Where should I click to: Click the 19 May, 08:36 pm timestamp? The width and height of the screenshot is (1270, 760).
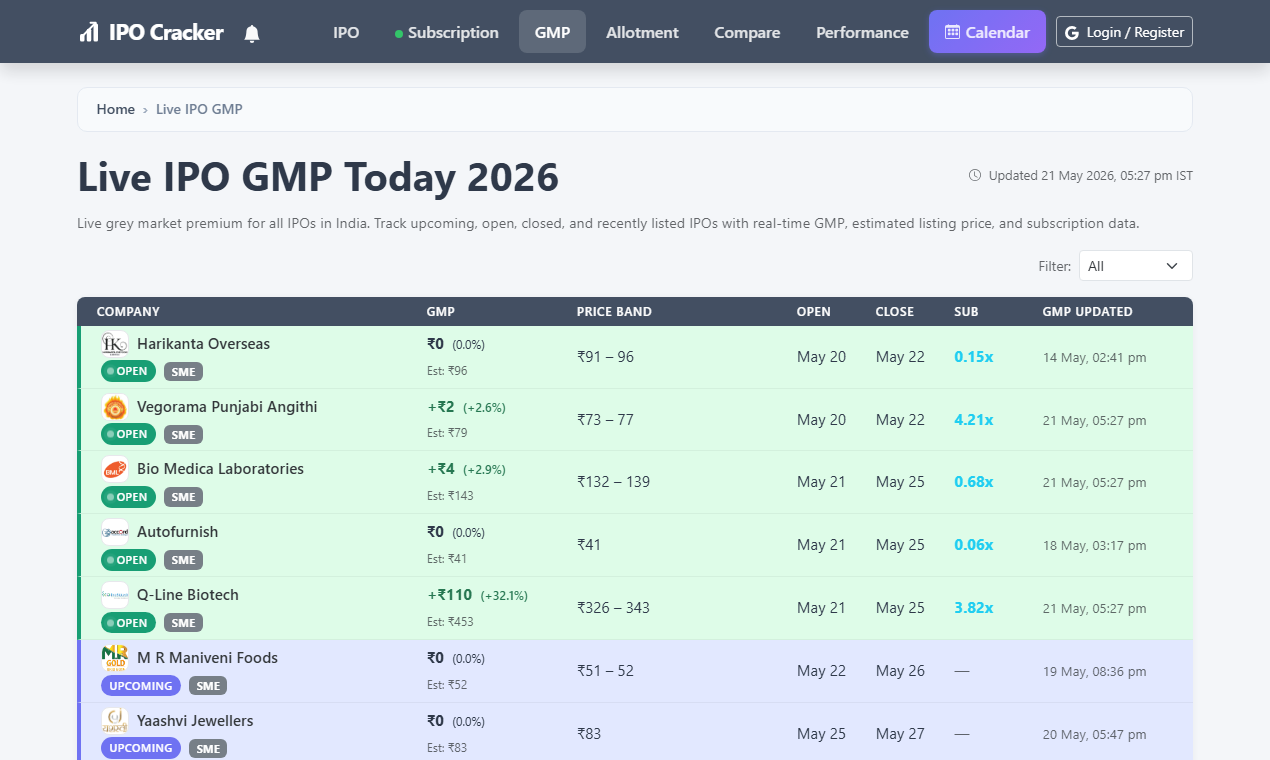(1094, 672)
